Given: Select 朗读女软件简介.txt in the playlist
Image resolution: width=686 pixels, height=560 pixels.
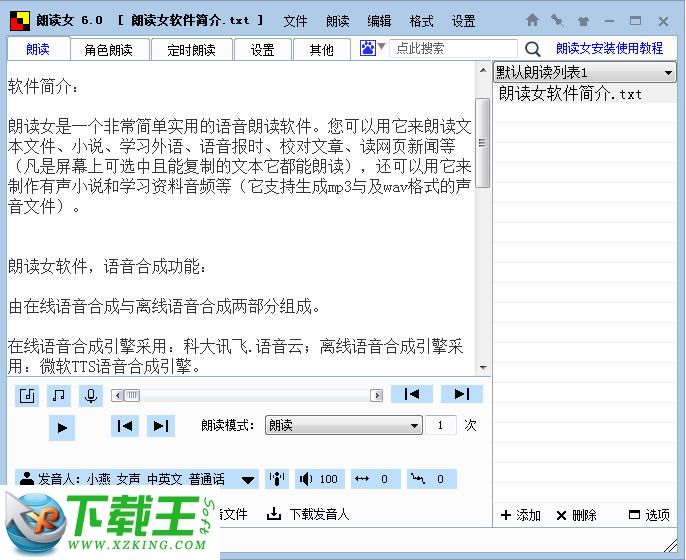Looking at the screenshot, I should [584, 93].
